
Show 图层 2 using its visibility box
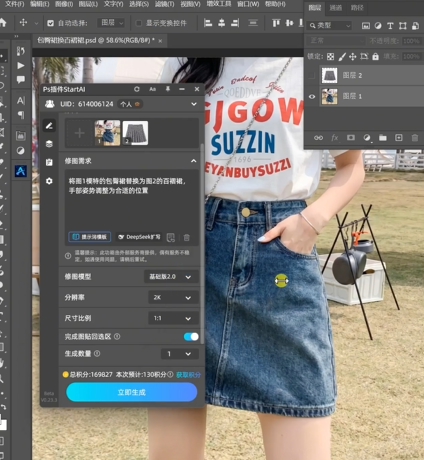tap(312, 76)
